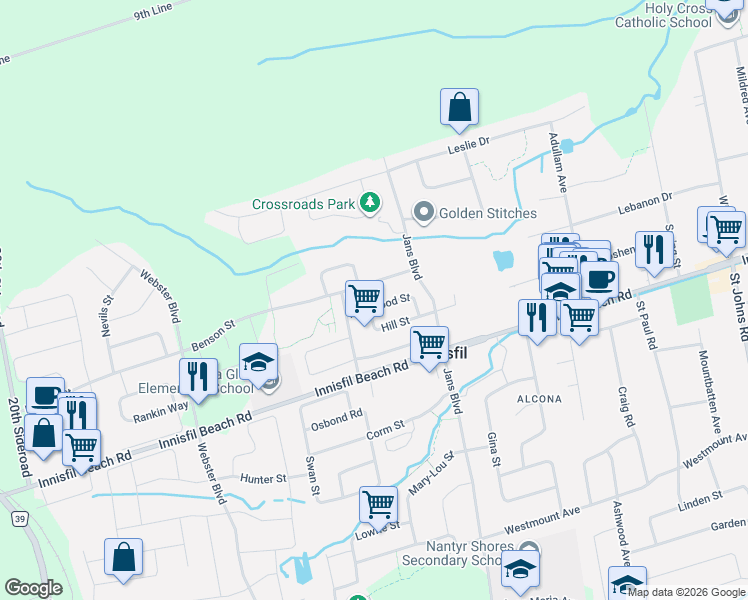This screenshot has height=600, width=748.
Task: Click the 9th Line road label
Action: point(152,11)
